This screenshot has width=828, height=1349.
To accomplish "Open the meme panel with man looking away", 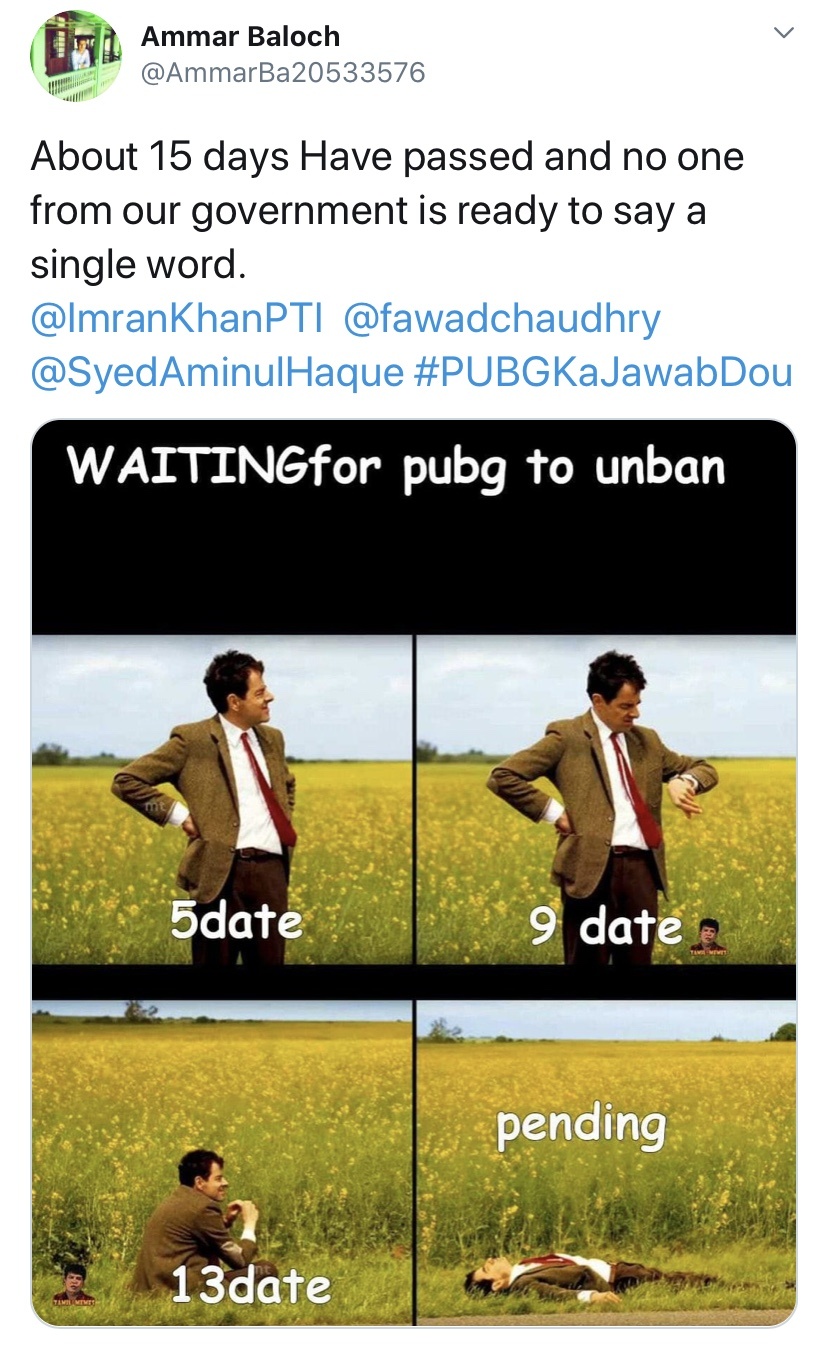I will click(222, 800).
